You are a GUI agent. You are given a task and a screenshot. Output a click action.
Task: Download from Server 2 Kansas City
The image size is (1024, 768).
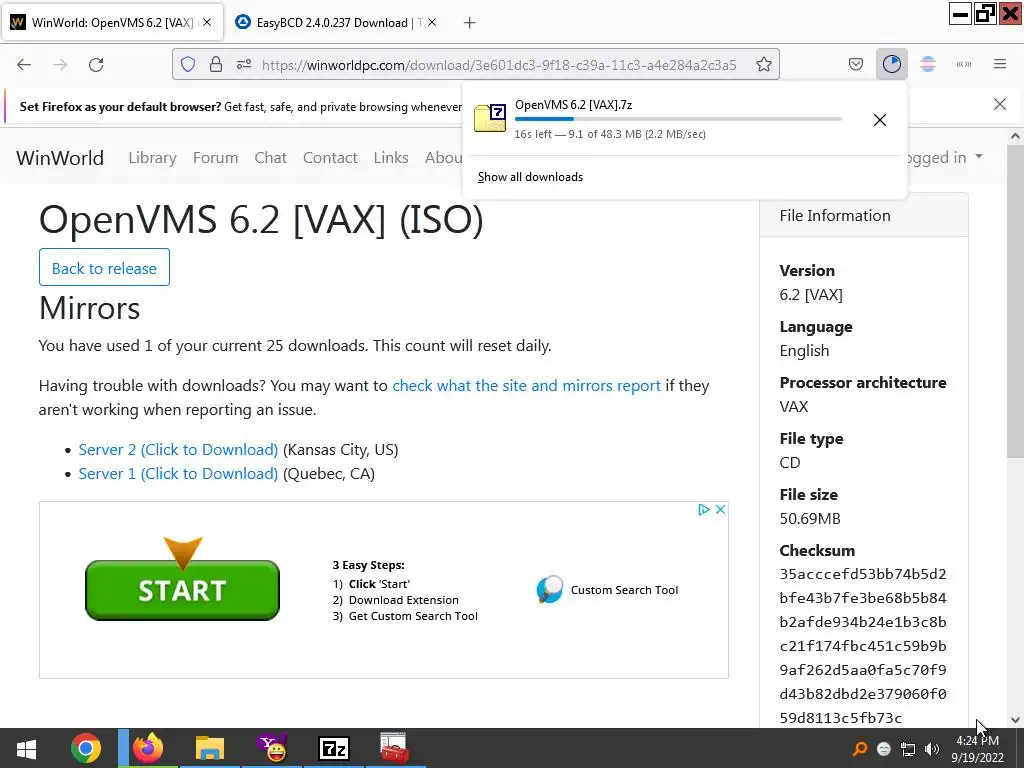pos(178,450)
